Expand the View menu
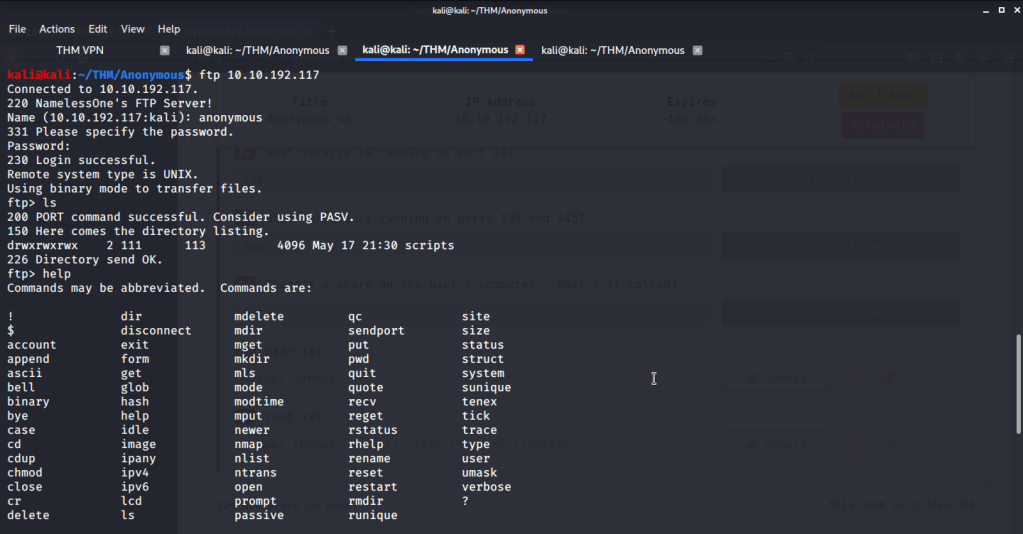This screenshot has width=1023, height=534. pyautogui.click(x=133, y=29)
